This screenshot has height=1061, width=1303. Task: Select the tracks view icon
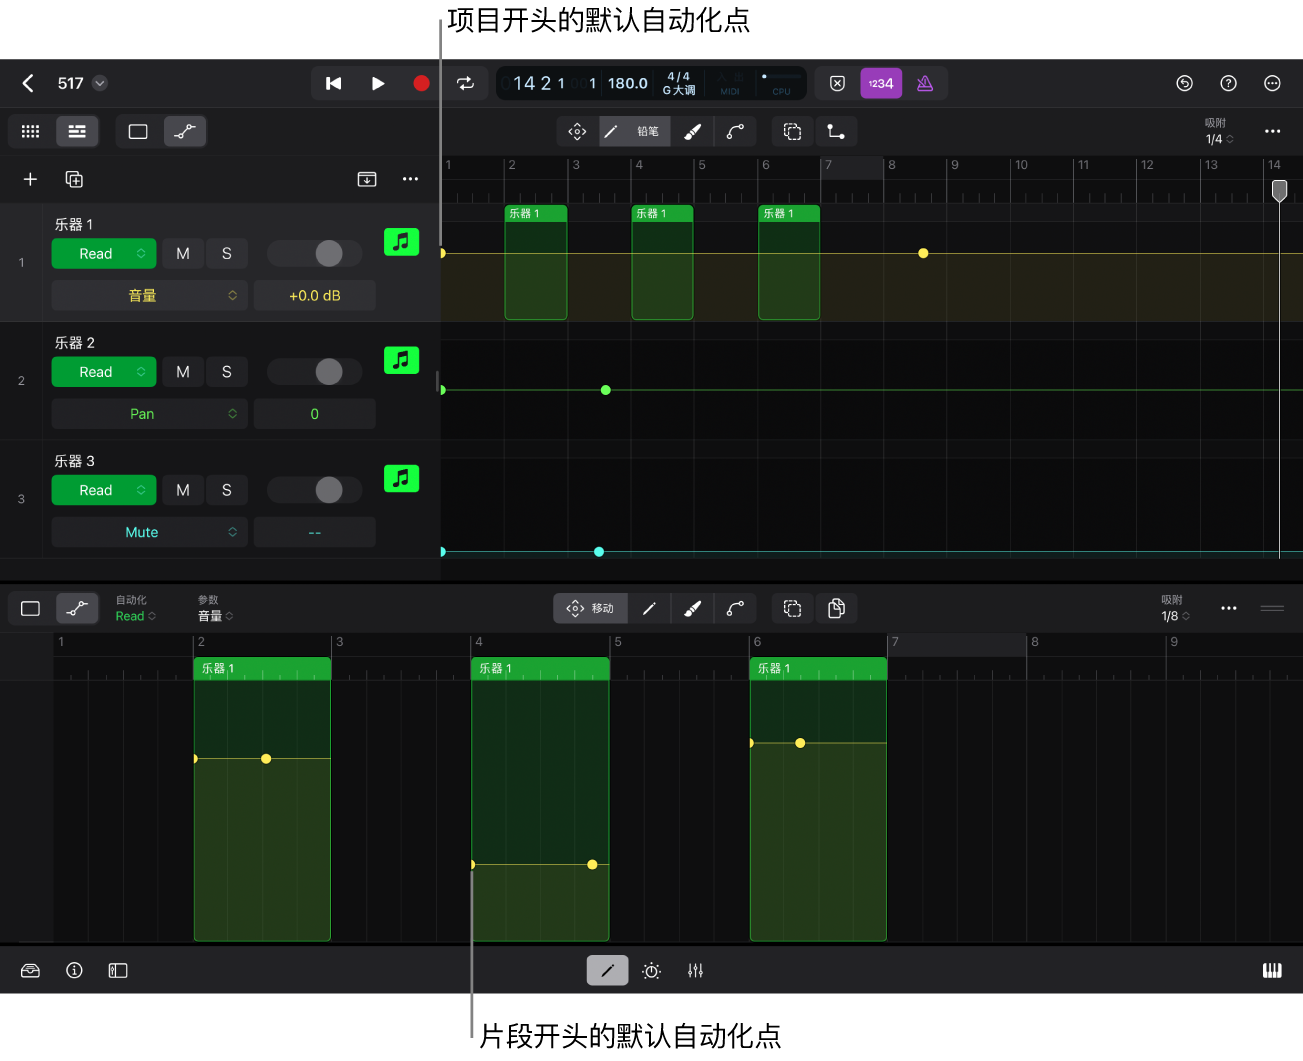click(77, 131)
